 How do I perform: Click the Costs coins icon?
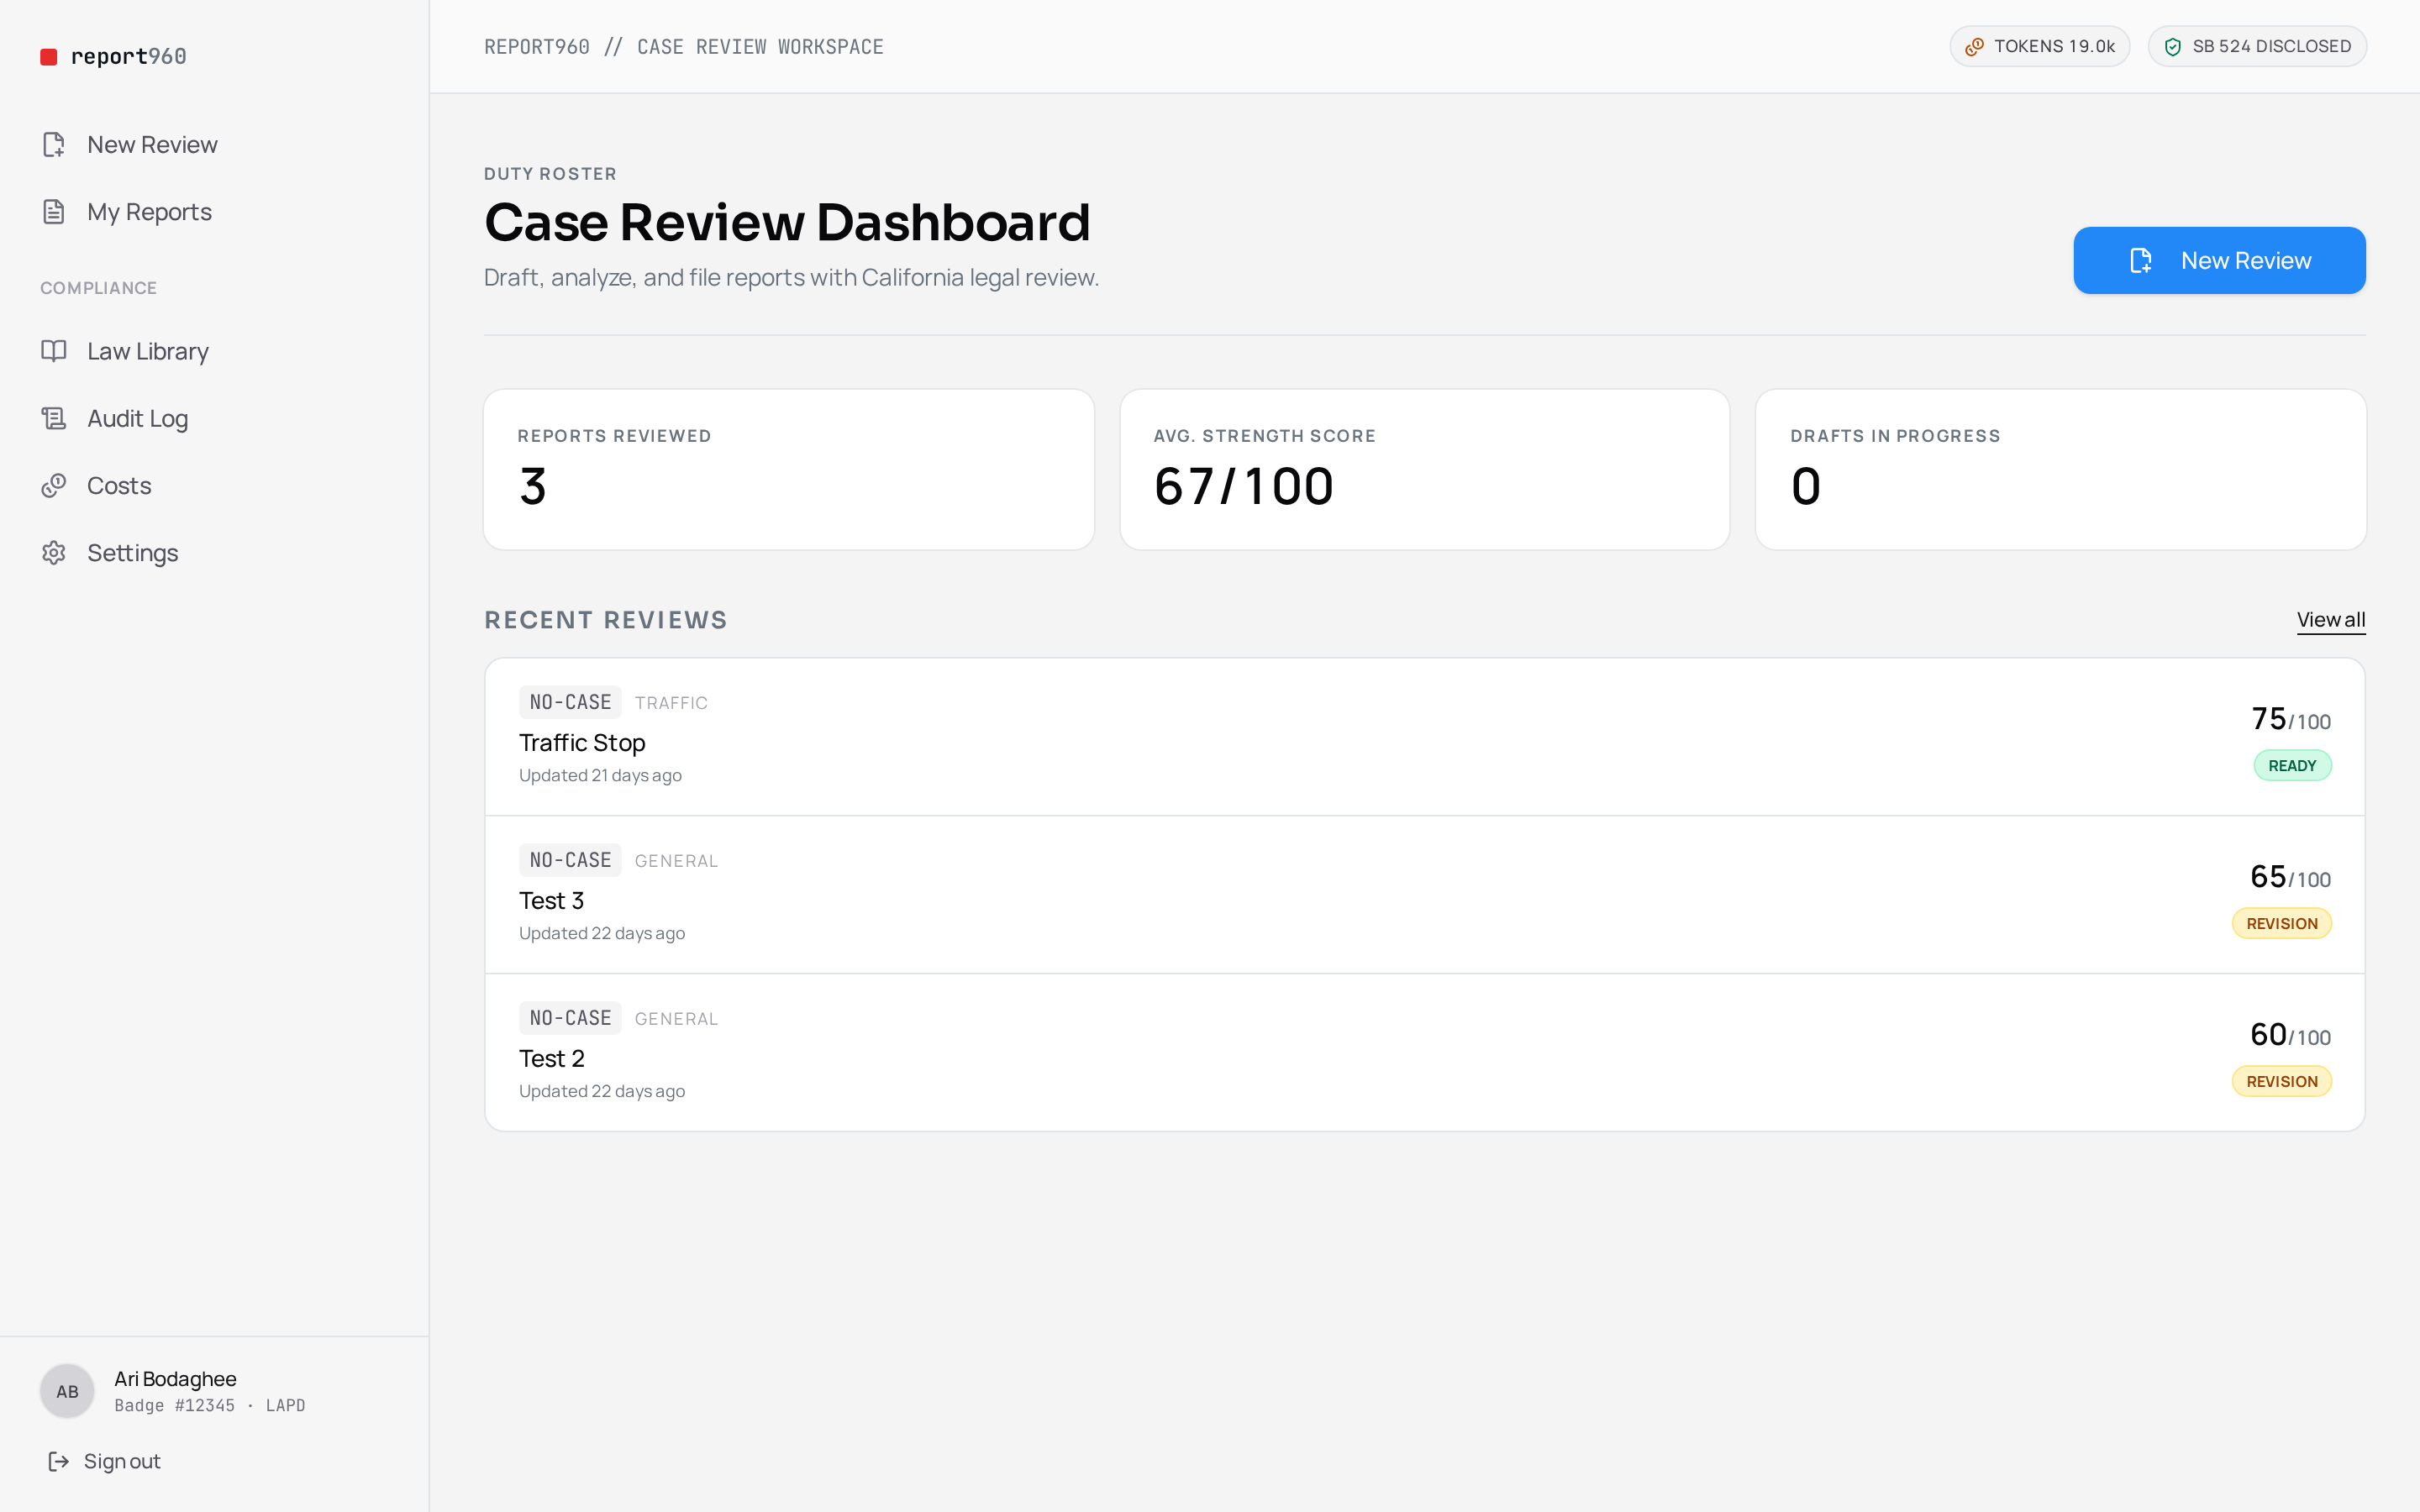pyautogui.click(x=54, y=485)
